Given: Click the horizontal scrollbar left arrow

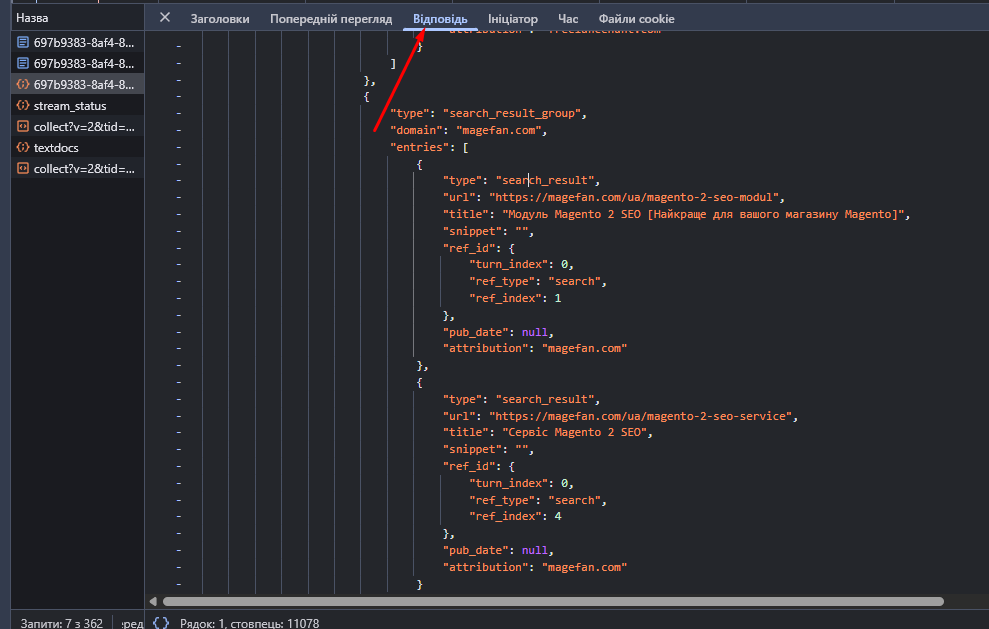Looking at the screenshot, I should coord(153,602).
